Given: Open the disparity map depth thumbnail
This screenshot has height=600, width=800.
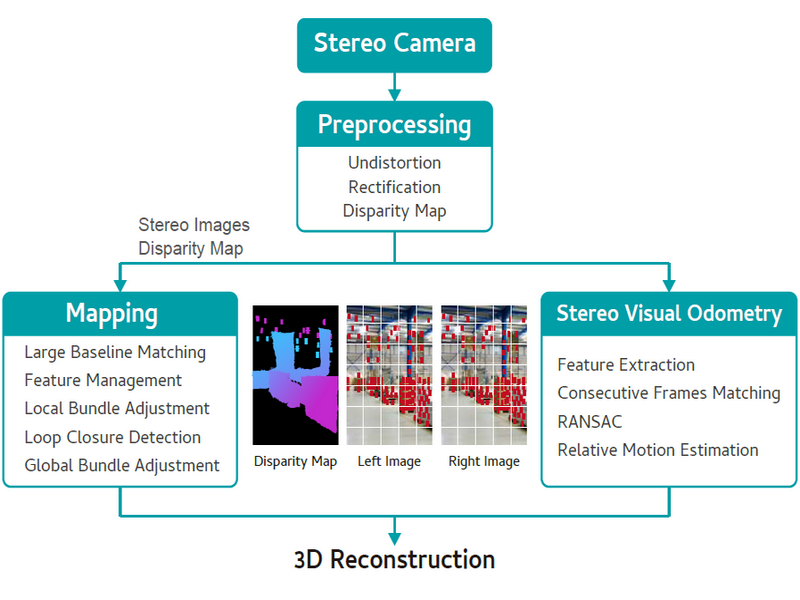Looking at the screenshot, I should click(295, 375).
